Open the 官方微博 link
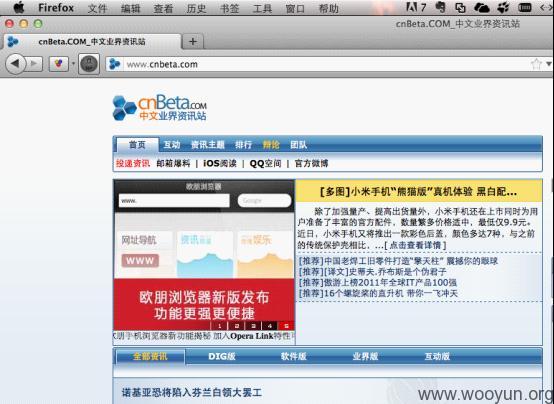The height and width of the screenshot is (404, 554). [311, 163]
